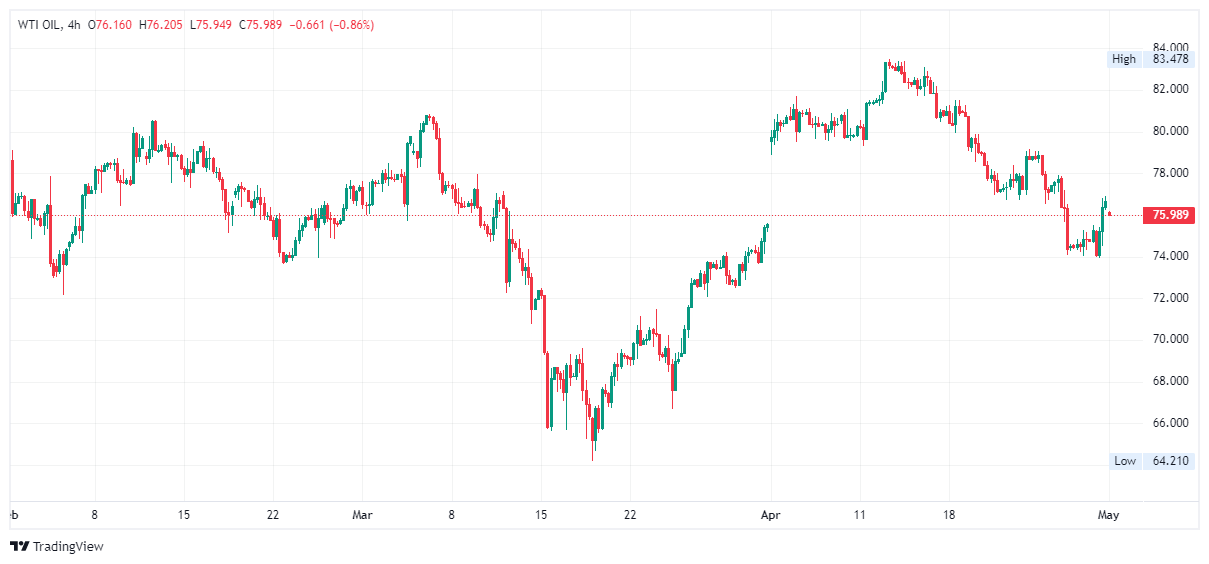Click the change value −0.661 (−0.86%)
This screenshot has height=564, width=1209.
click(331, 25)
